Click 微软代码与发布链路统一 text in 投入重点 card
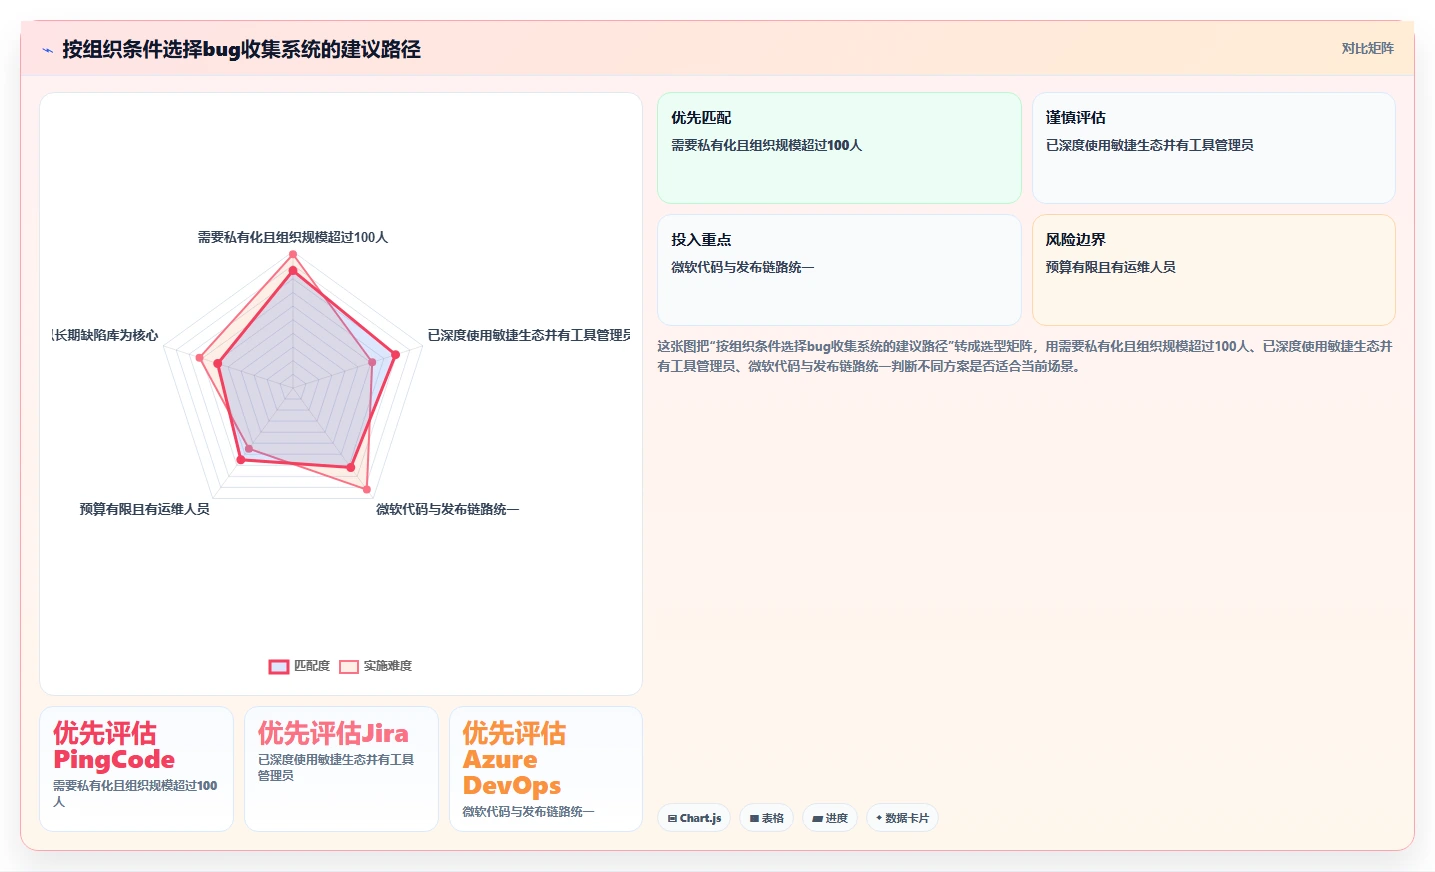The image size is (1435, 872). click(x=742, y=267)
